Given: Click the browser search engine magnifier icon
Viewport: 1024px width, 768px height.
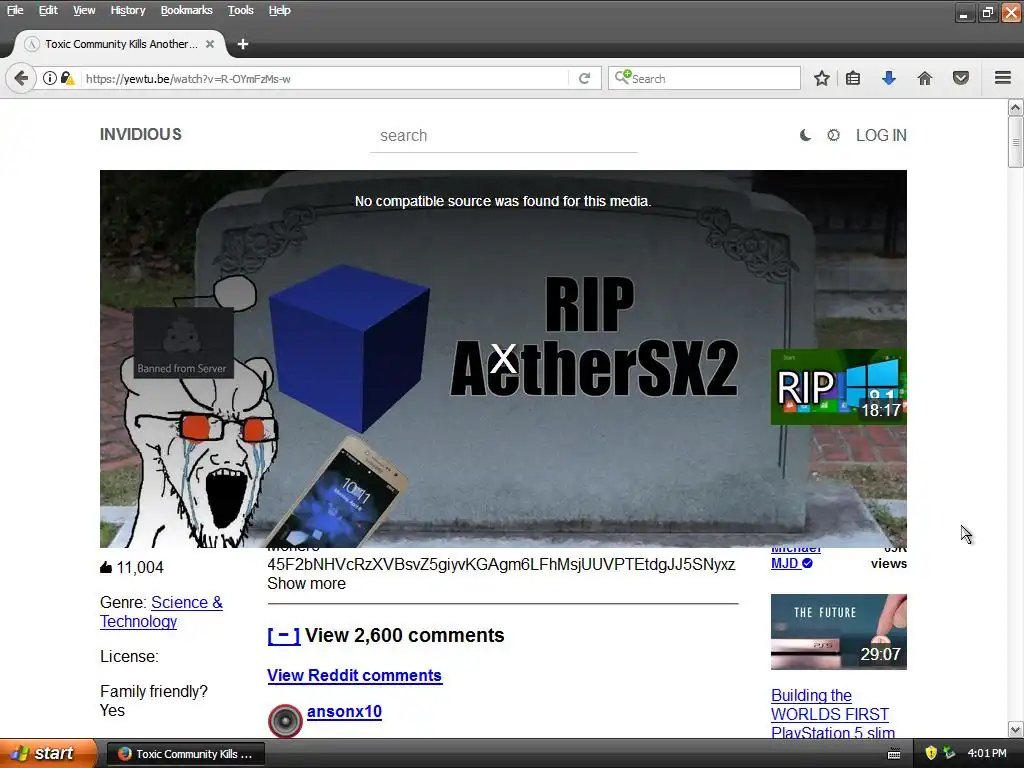Looking at the screenshot, I should tap(622, 78).
